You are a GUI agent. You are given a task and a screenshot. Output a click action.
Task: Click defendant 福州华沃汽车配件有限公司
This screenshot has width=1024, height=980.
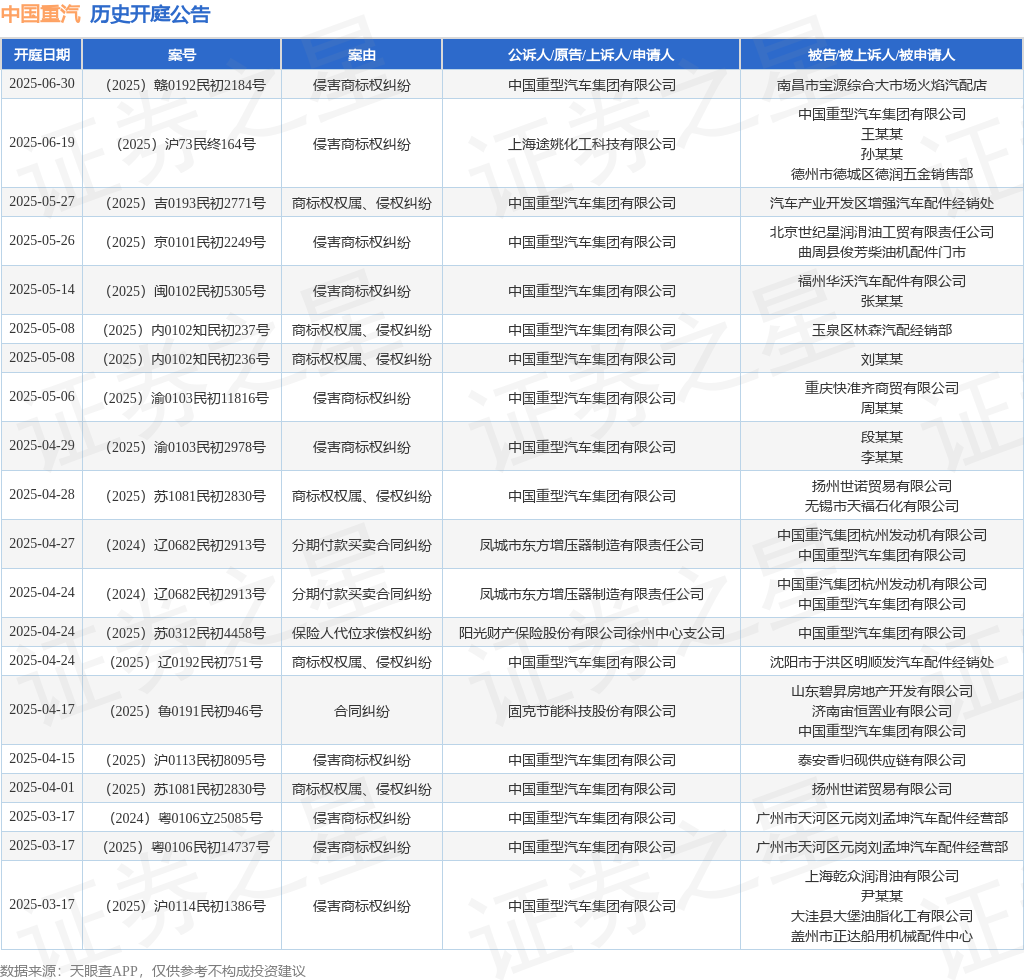pyautogui.click(x=882, y=281)
